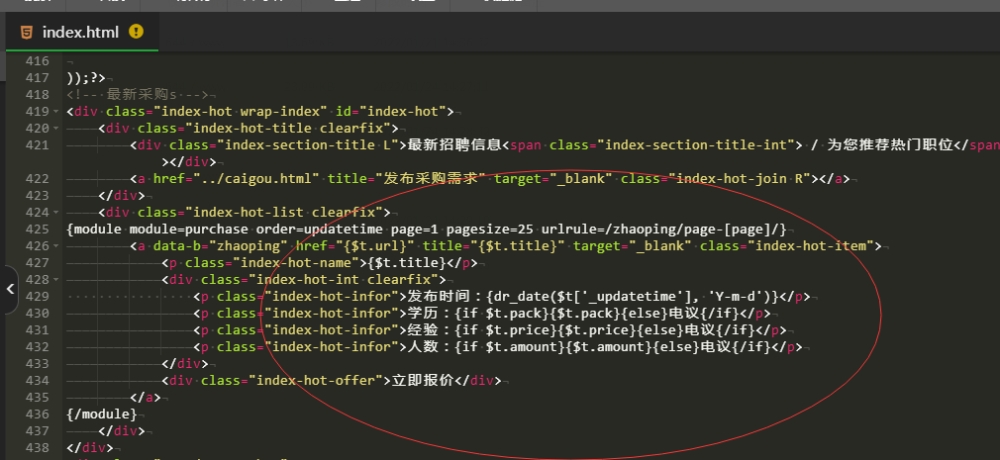Click the comment text 最新采购s
This screenshot has width=1000, height=460.
[141, 94]
